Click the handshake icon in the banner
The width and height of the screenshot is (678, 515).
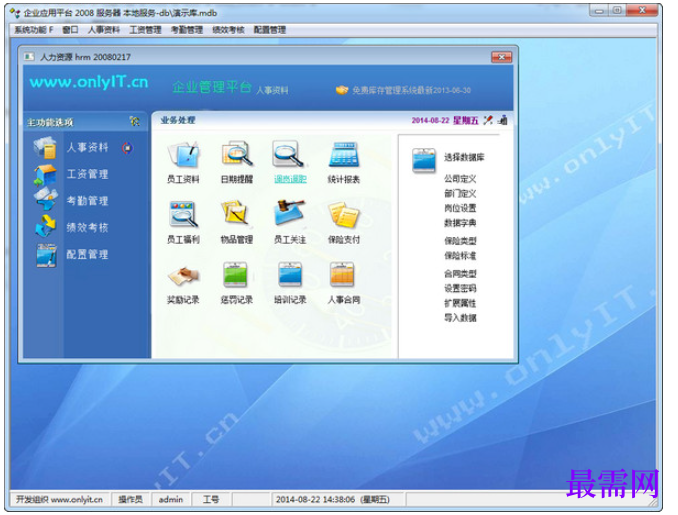pyautogui.click(x=342, y=90)
